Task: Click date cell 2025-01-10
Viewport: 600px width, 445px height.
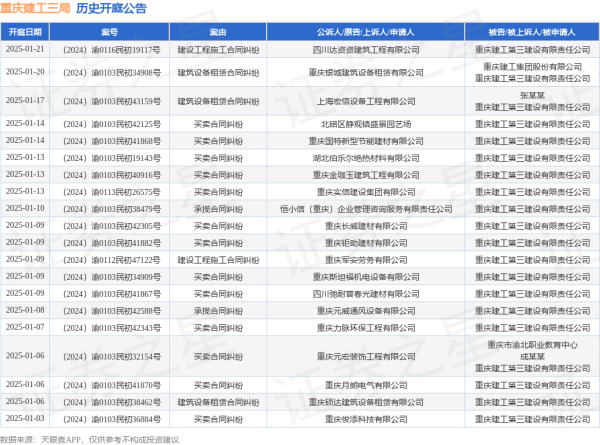Action: pyautogui.click(x=25, y=209)
